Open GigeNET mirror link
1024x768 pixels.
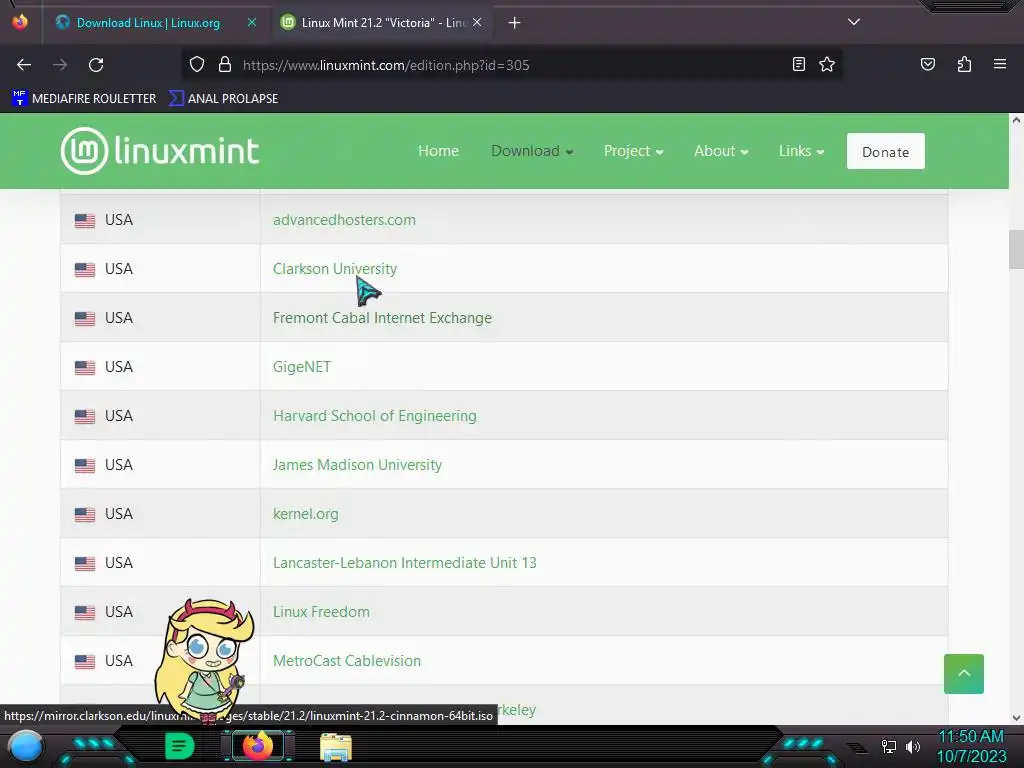[302, 367]
